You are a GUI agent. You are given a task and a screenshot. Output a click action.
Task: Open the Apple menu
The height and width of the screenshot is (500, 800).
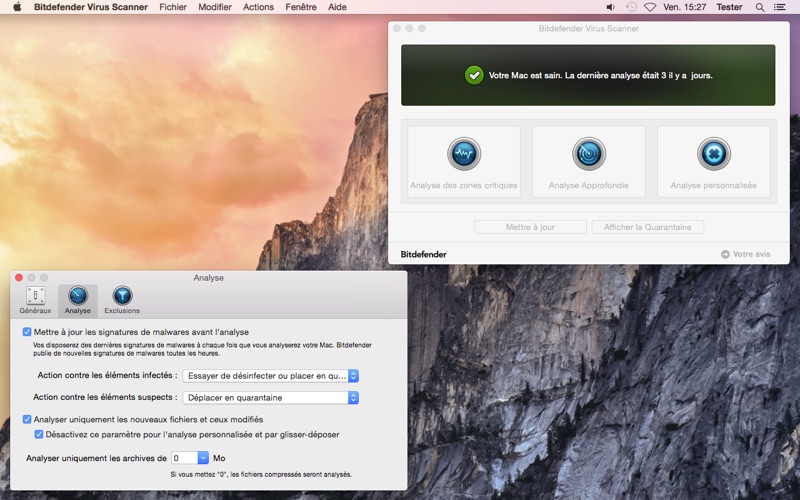pyautogui.click(x=17, y=7)
